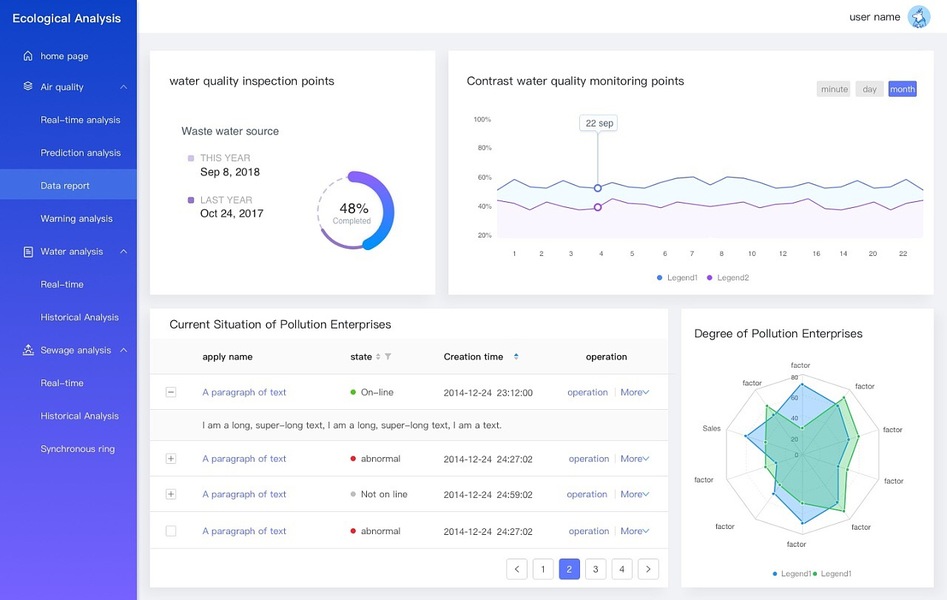
Task: Sort the table by Creation time arrows
Action: click(516, 357)
